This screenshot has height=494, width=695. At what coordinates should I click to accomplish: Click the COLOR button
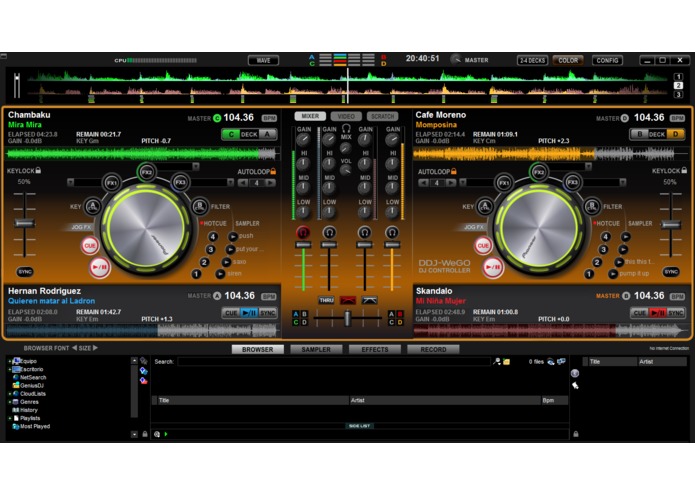(x=568, y=60)
